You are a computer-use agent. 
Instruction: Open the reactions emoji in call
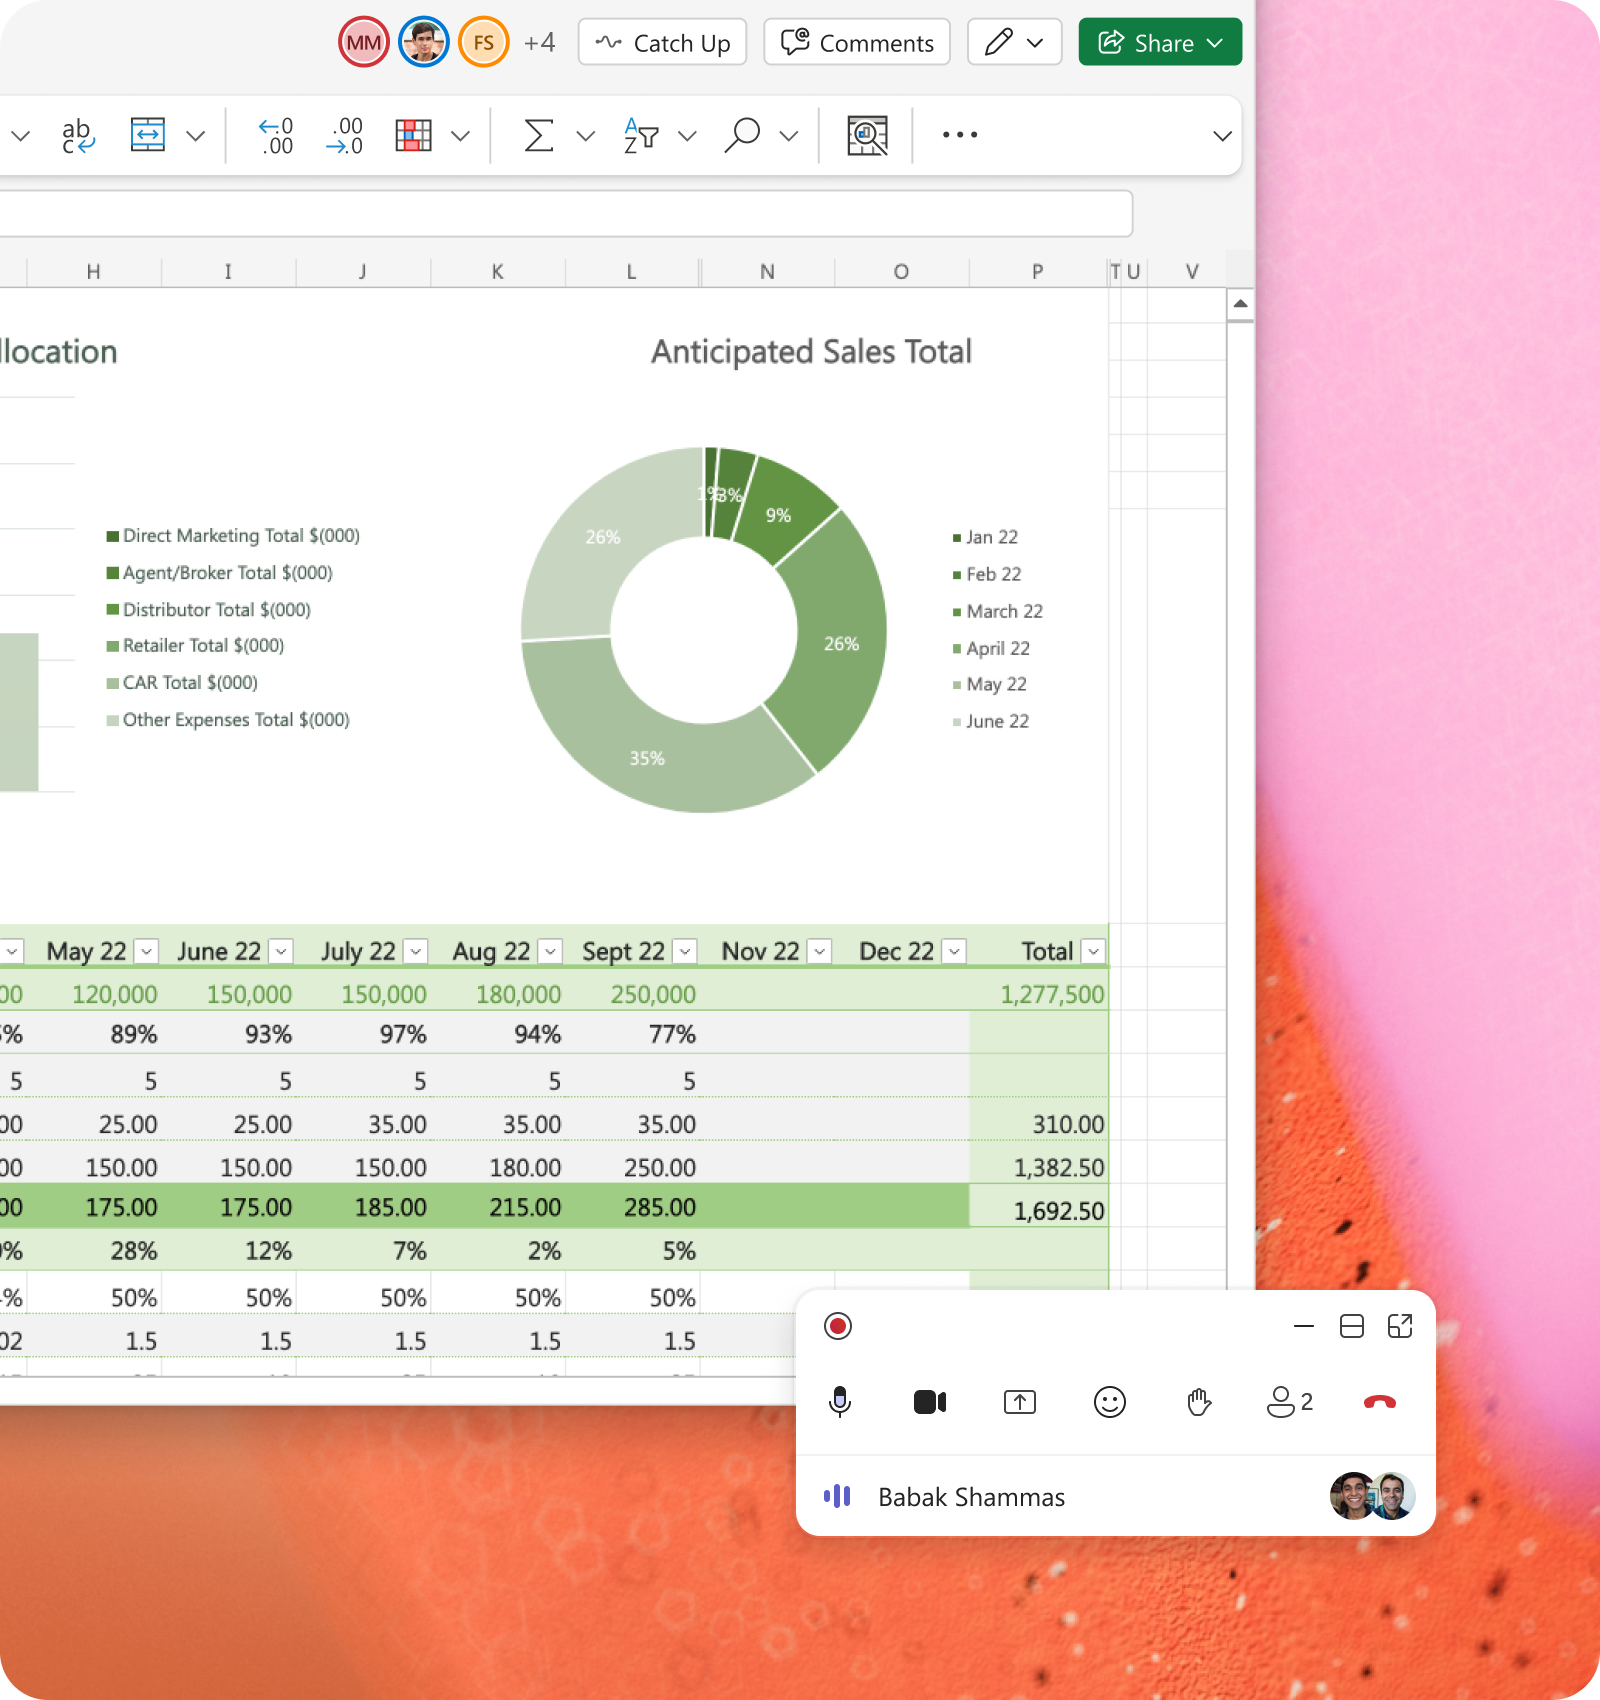tap(1109, 1402)
